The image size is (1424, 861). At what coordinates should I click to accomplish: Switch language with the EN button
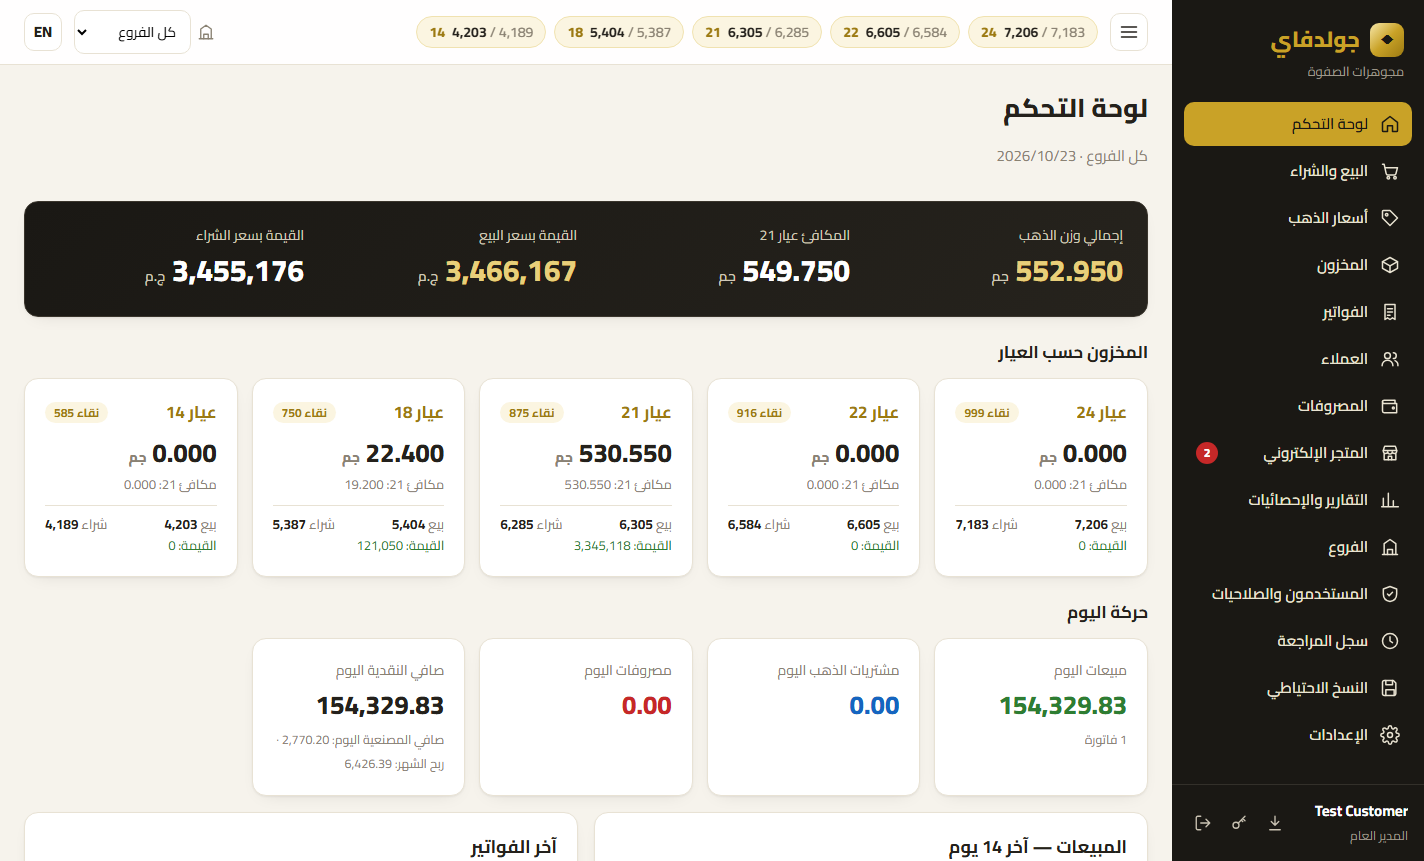[x=43, y=32]
